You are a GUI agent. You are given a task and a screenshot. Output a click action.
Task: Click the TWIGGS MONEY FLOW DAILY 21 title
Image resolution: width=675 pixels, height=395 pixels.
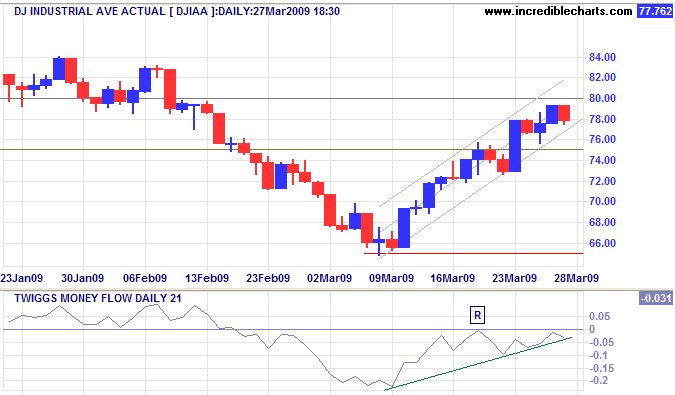(98, 298)
